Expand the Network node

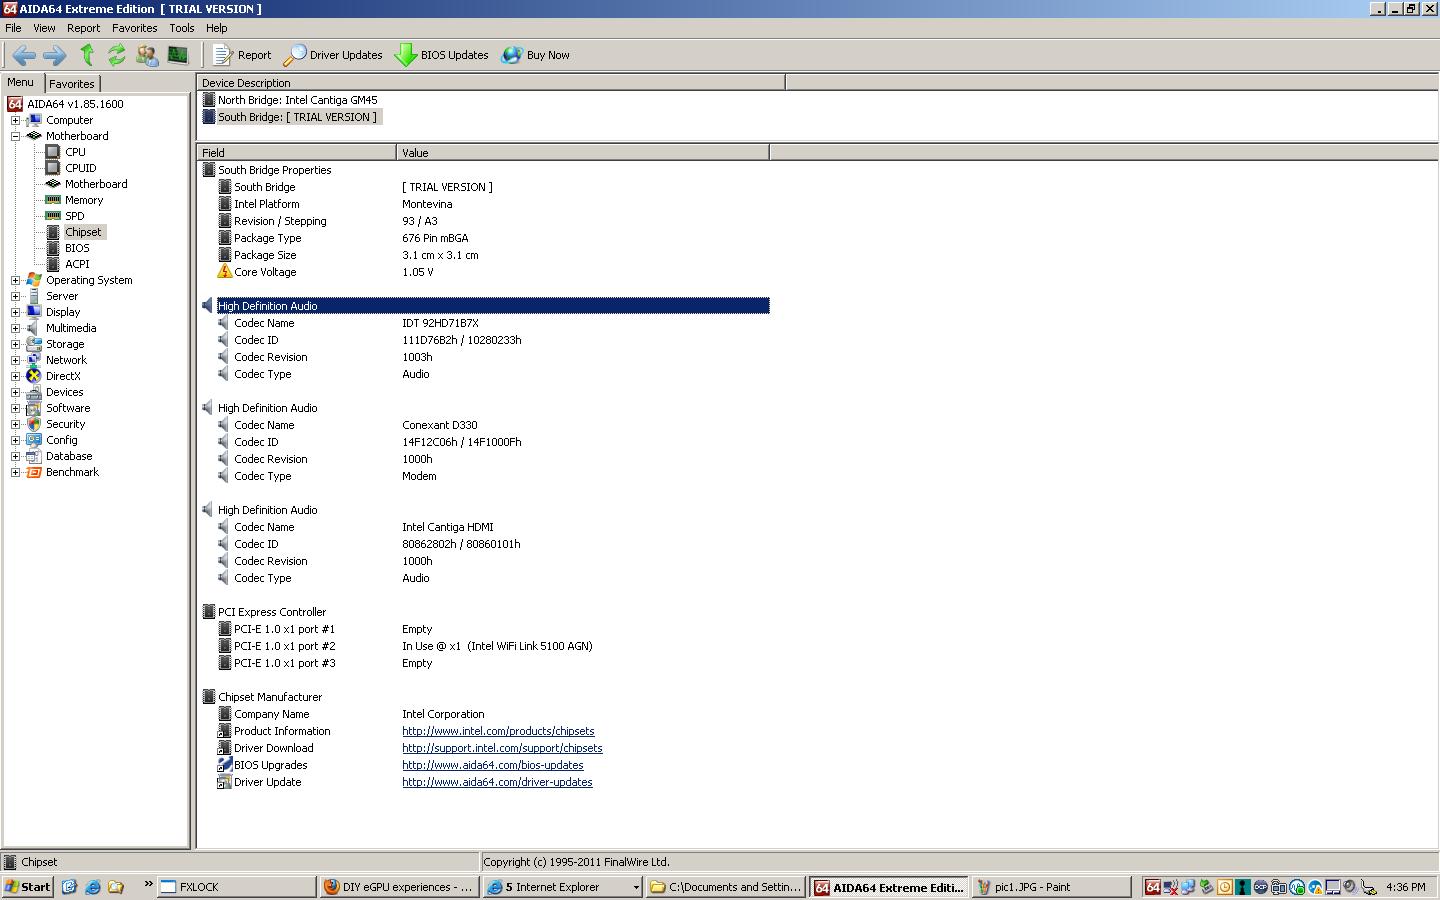click(x=15, y=360)
